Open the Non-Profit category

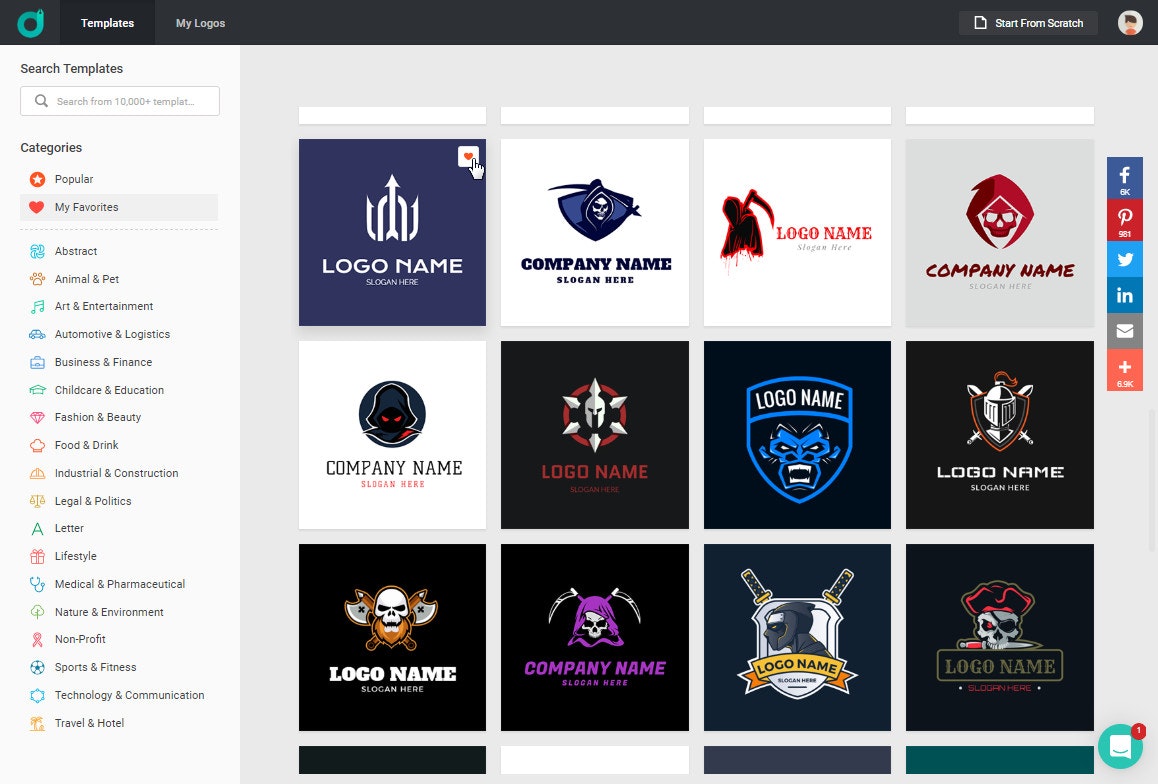(x=119, y=640)
